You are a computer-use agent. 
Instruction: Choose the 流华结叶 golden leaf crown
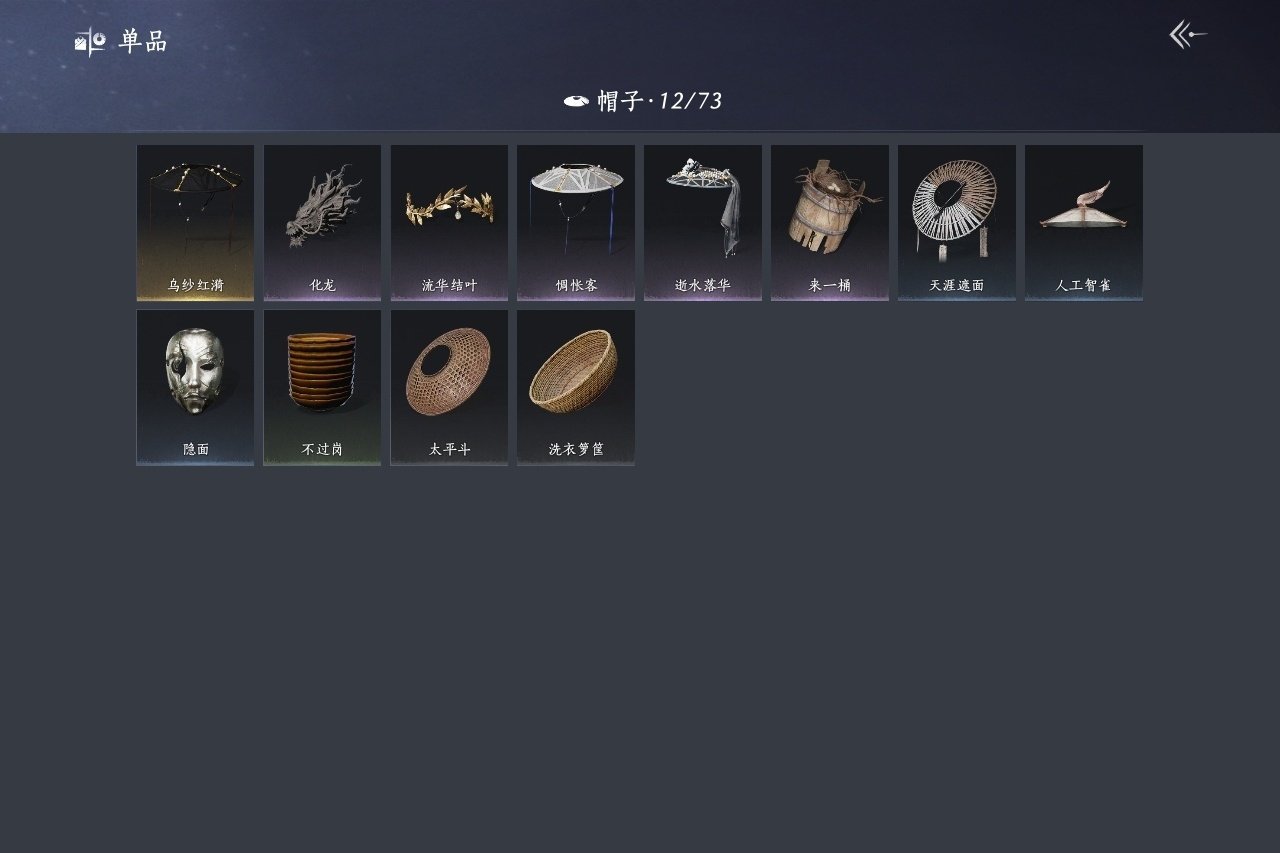449,222
